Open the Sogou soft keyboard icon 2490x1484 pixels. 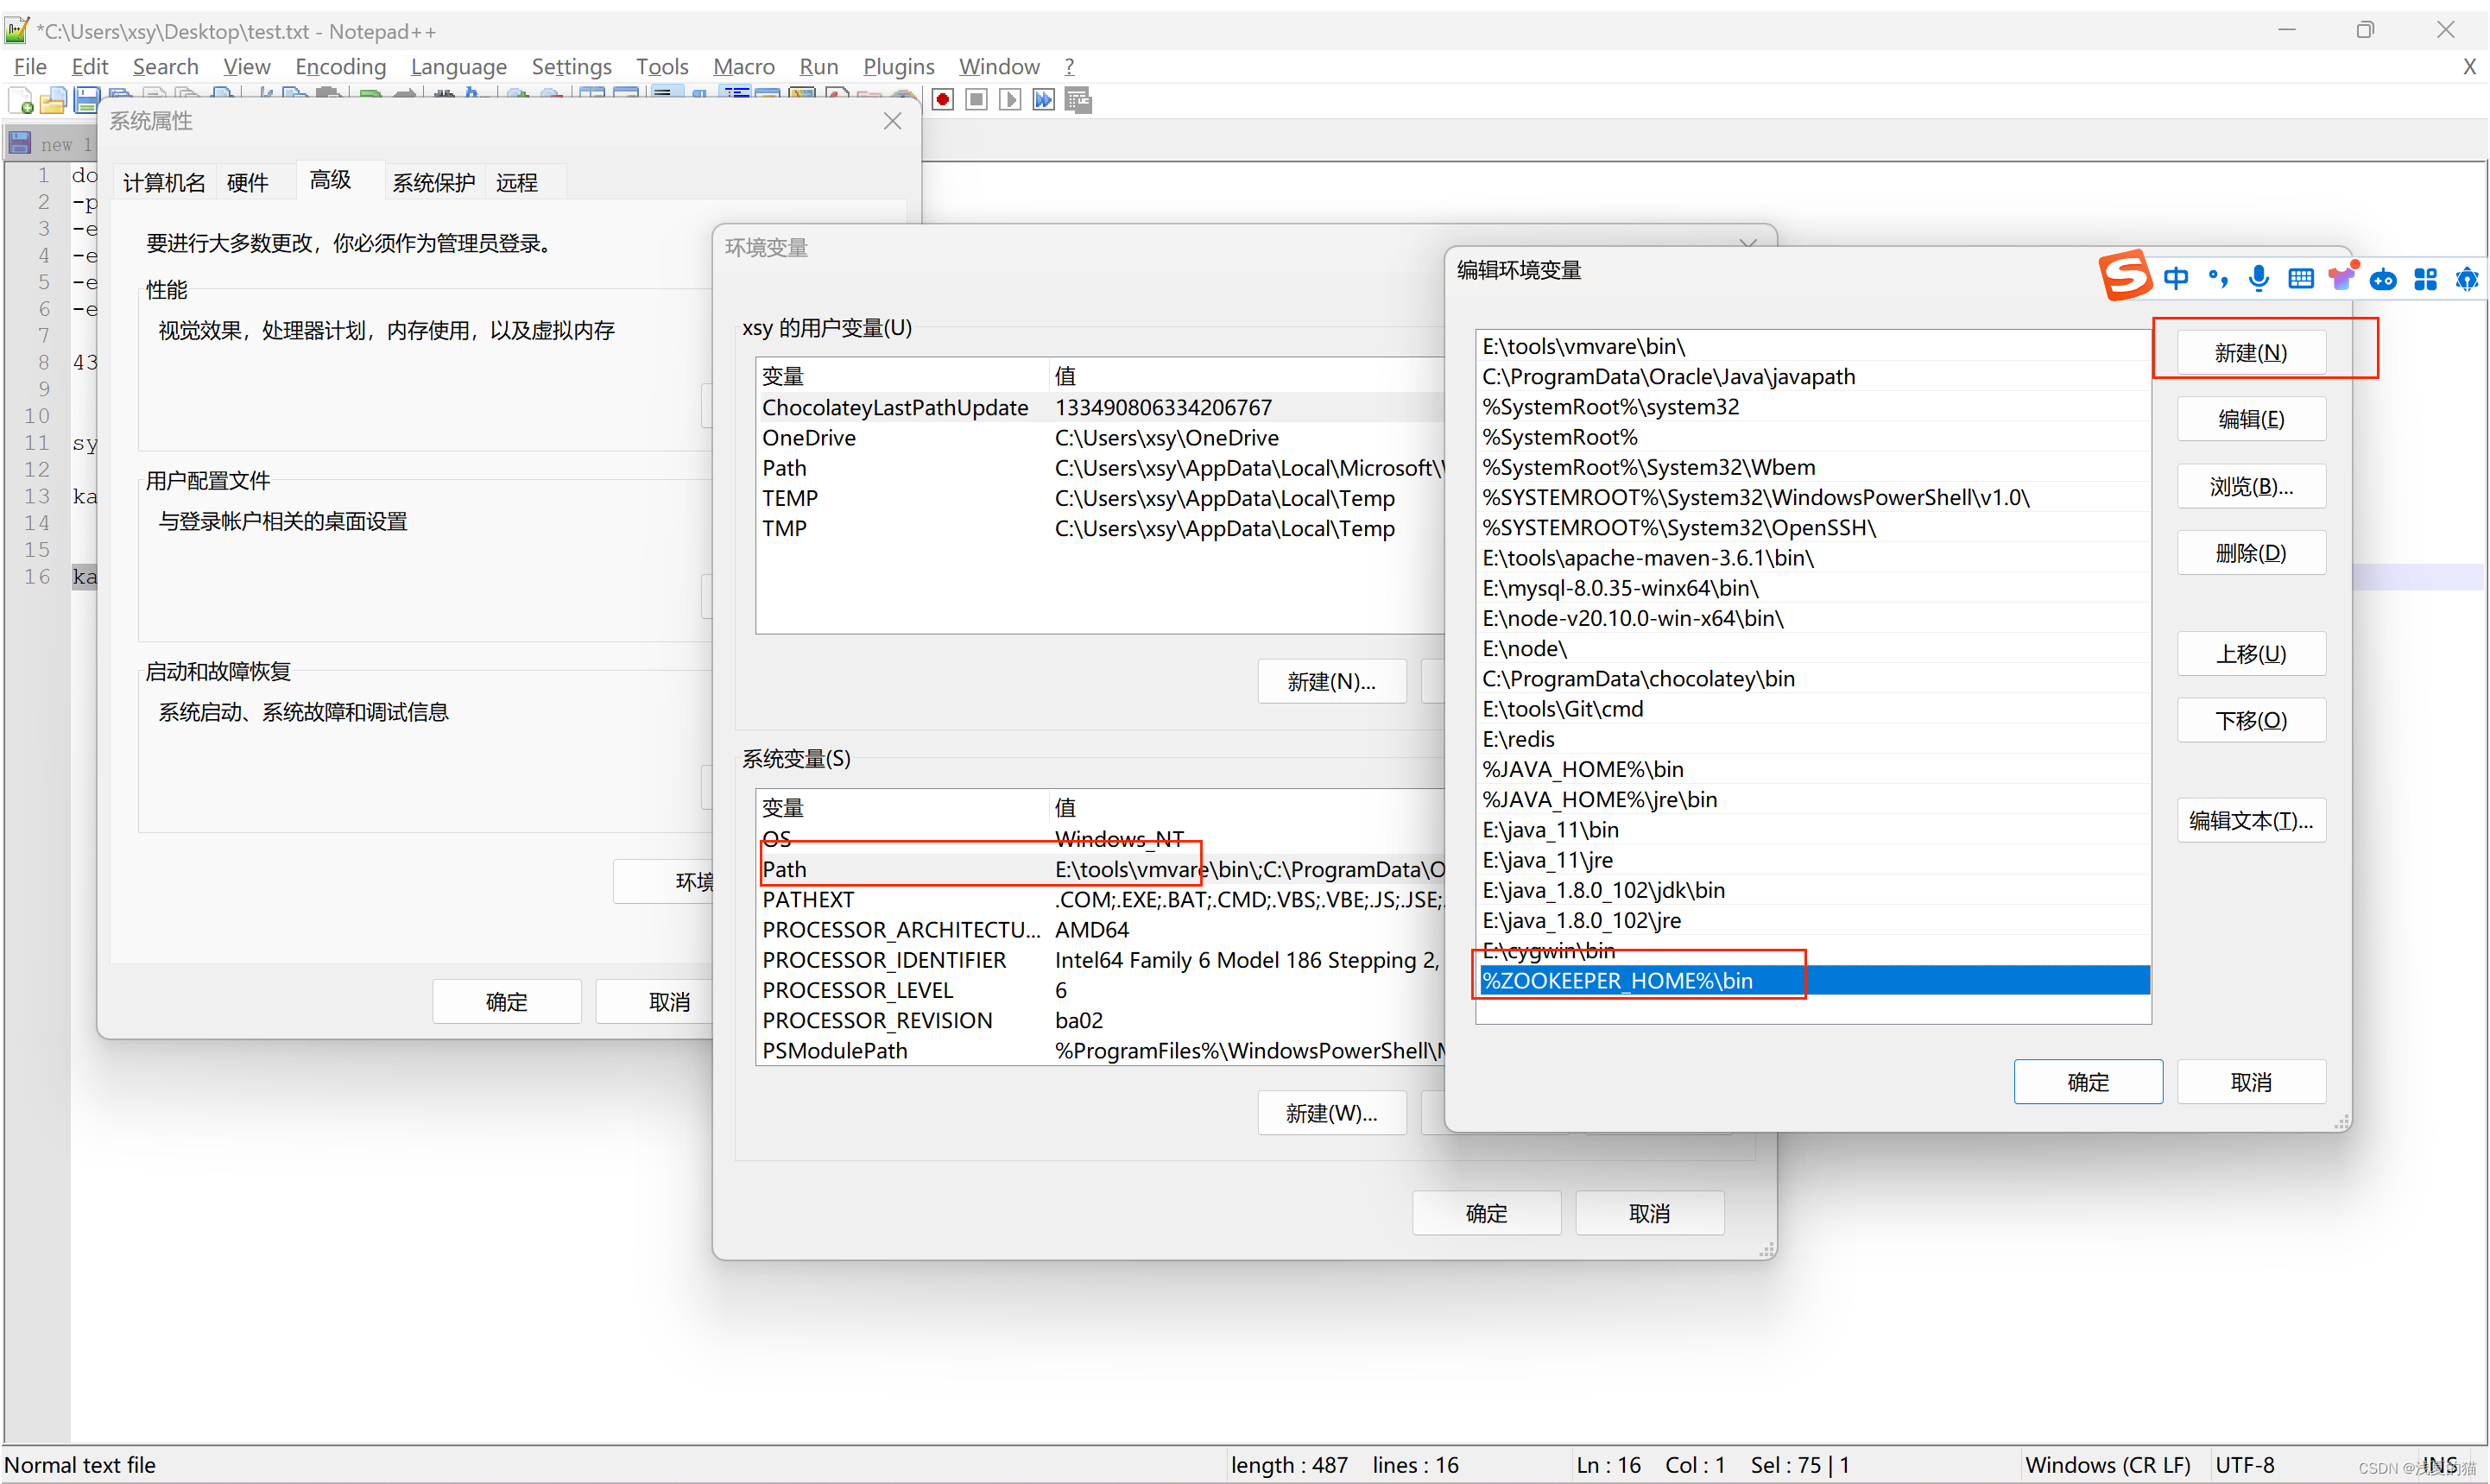tap(2300, 278)
